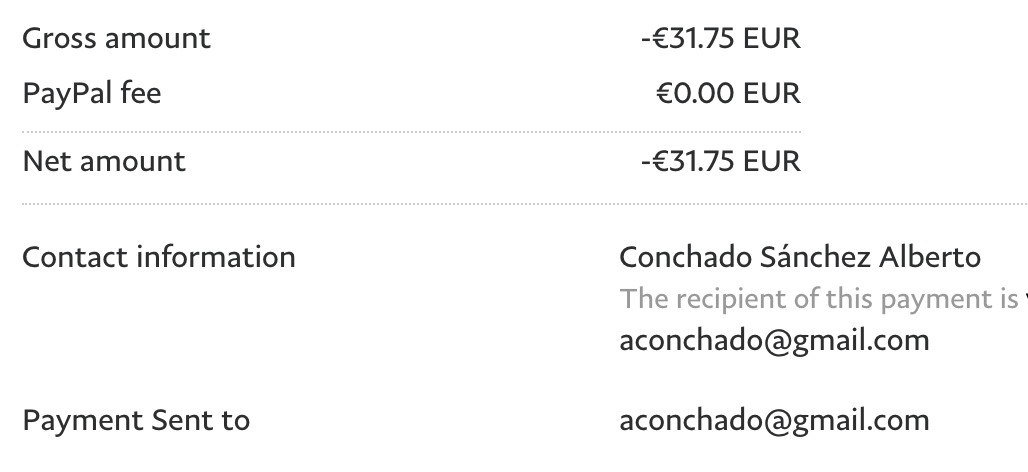Click the word Alberto in recipient name
The image size is (1028, 472).
[x=930, y=257]
